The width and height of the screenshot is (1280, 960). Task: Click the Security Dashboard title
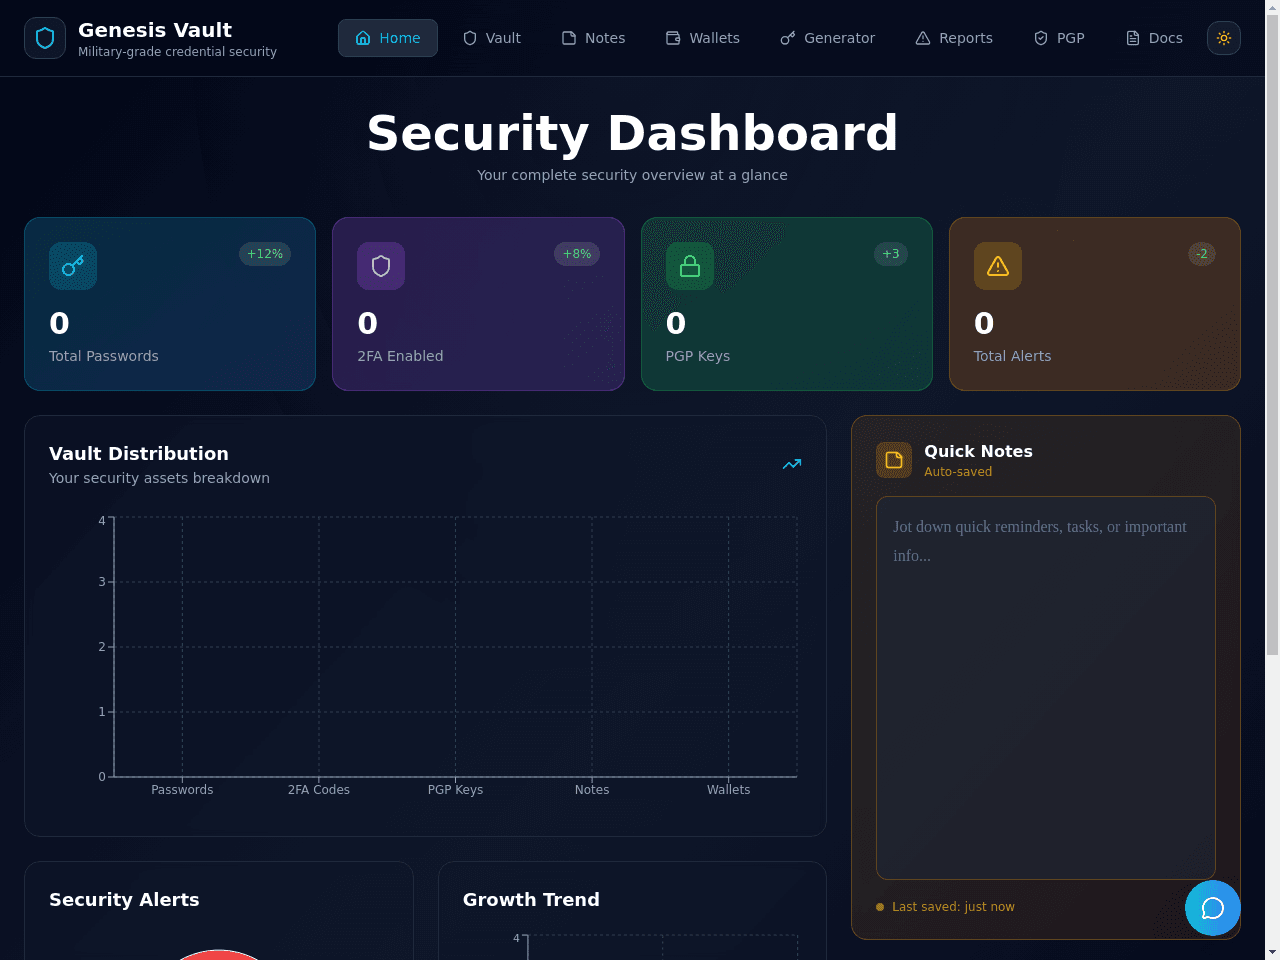pos(632,133)
